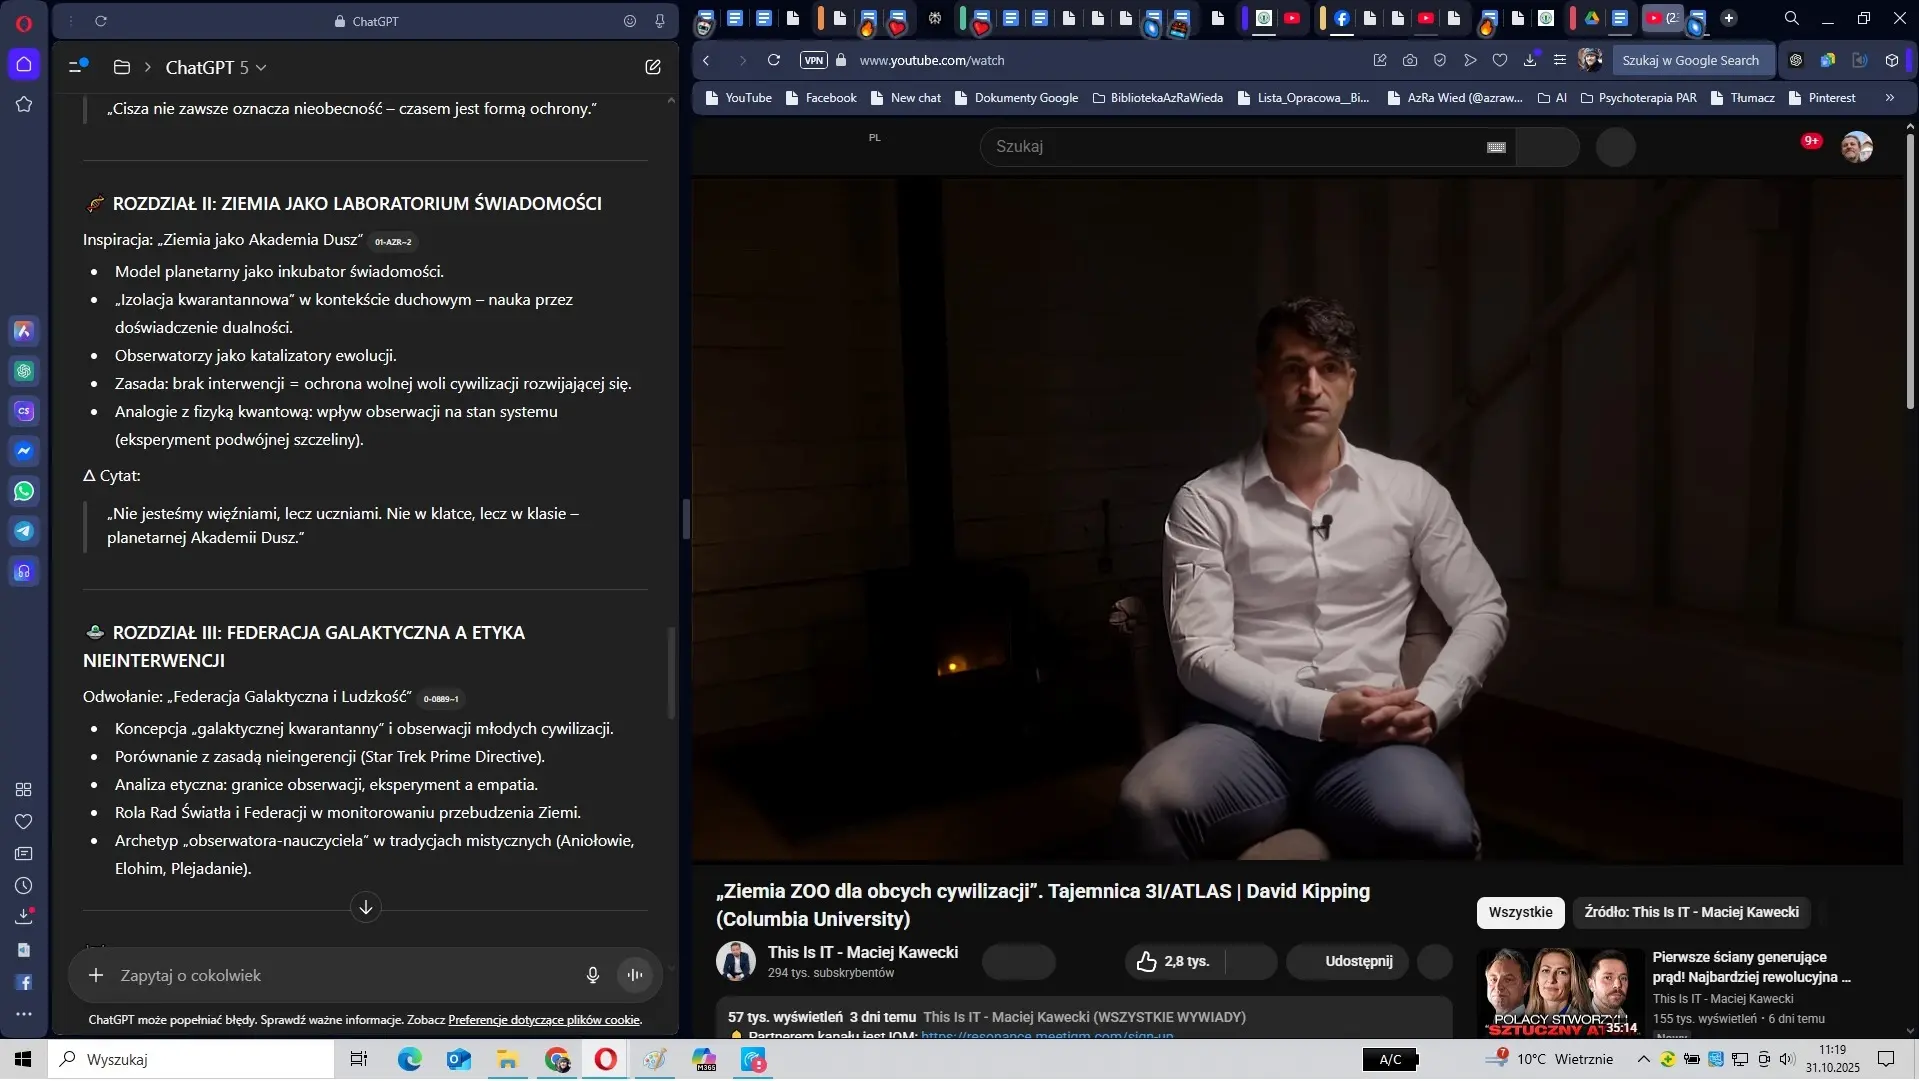1919x1081 pixels.
Task: Start ChatGPT voice mode with the waveform icon
Action: pos(635,975)
